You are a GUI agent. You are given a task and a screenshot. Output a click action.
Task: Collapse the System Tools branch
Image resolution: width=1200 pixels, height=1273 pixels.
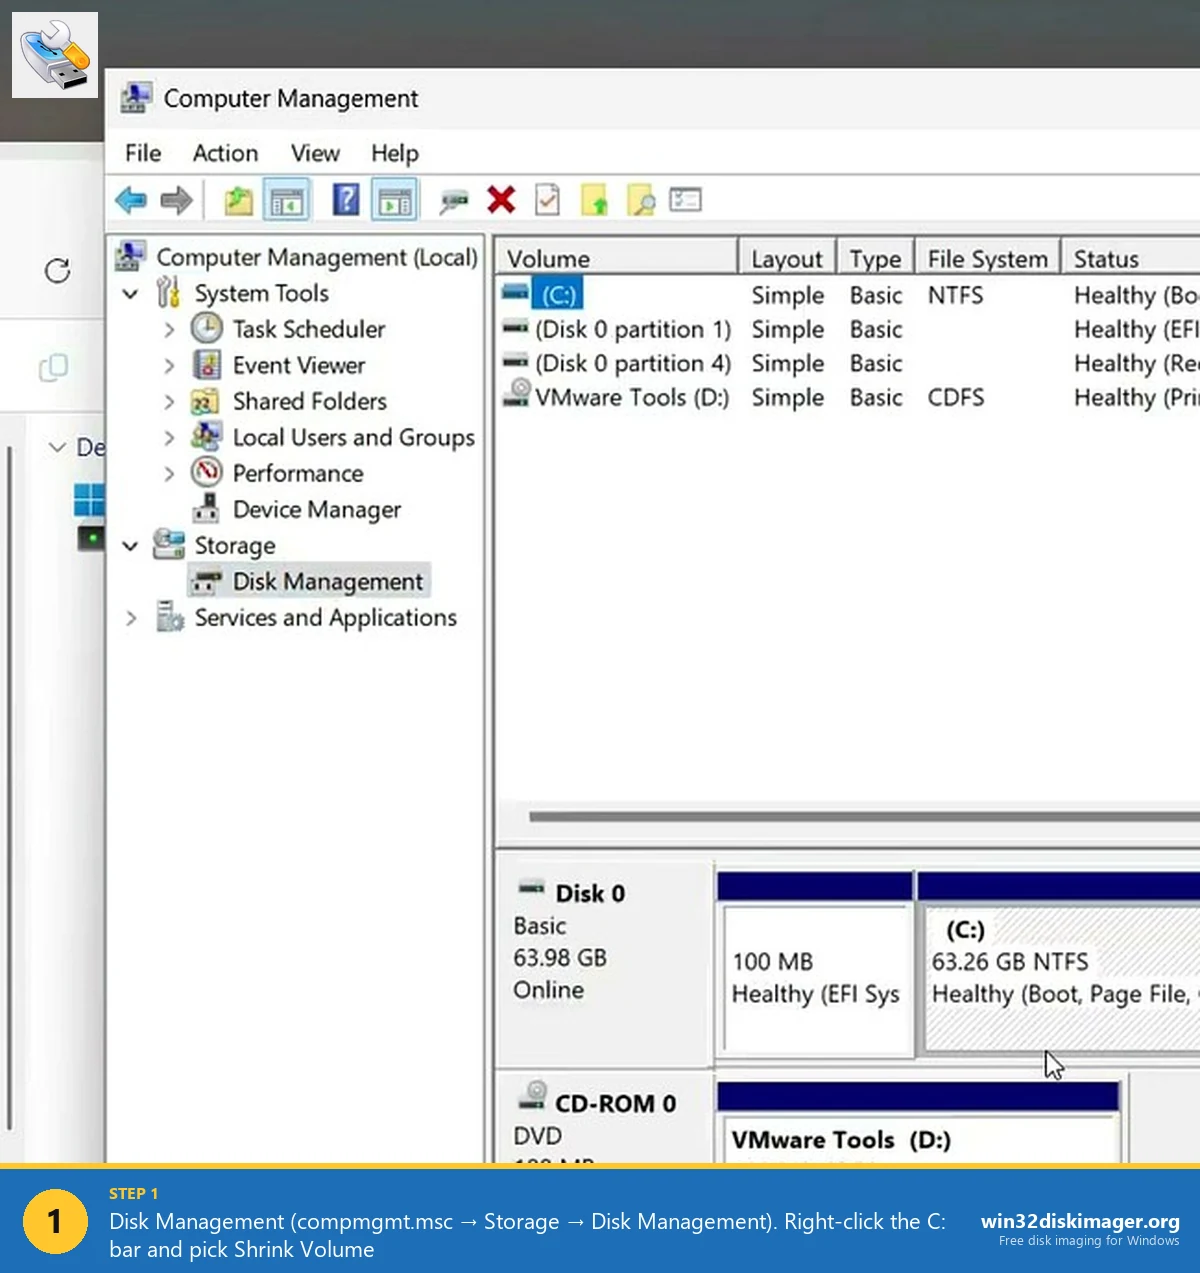[x=130, y=293]
